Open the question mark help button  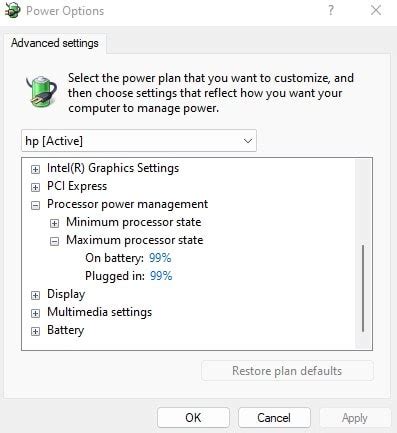pyautogui.click(x=330, y=10)
